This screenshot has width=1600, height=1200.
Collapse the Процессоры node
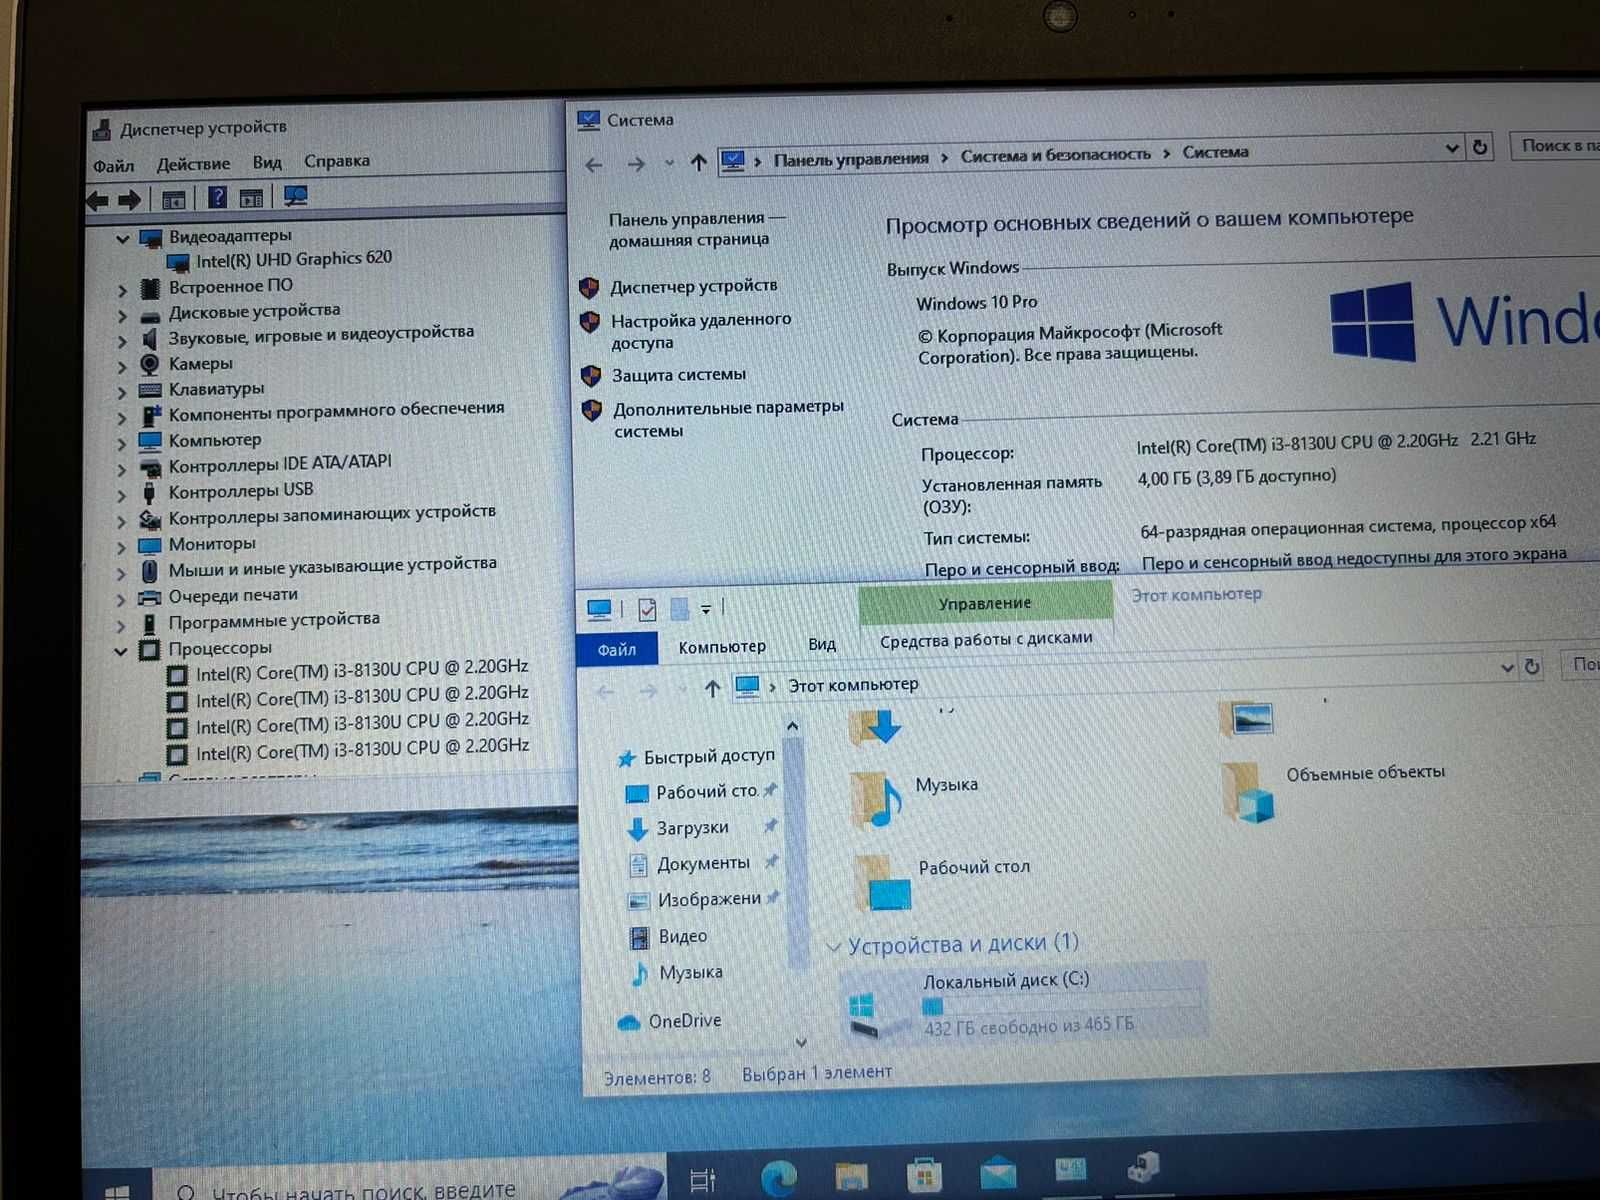click(x=121, y=651)
